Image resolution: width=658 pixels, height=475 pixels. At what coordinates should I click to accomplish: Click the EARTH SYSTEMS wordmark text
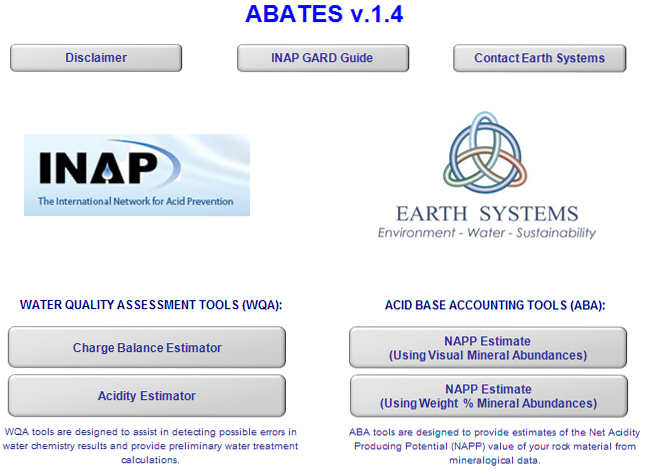coord(487,214)
